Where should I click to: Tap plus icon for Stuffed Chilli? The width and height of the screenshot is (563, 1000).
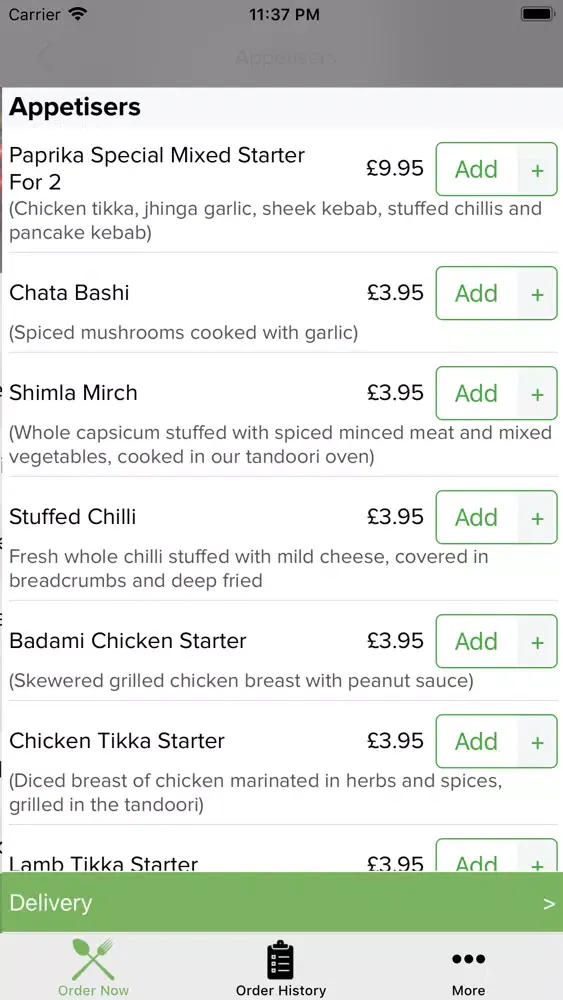[537, 517]
